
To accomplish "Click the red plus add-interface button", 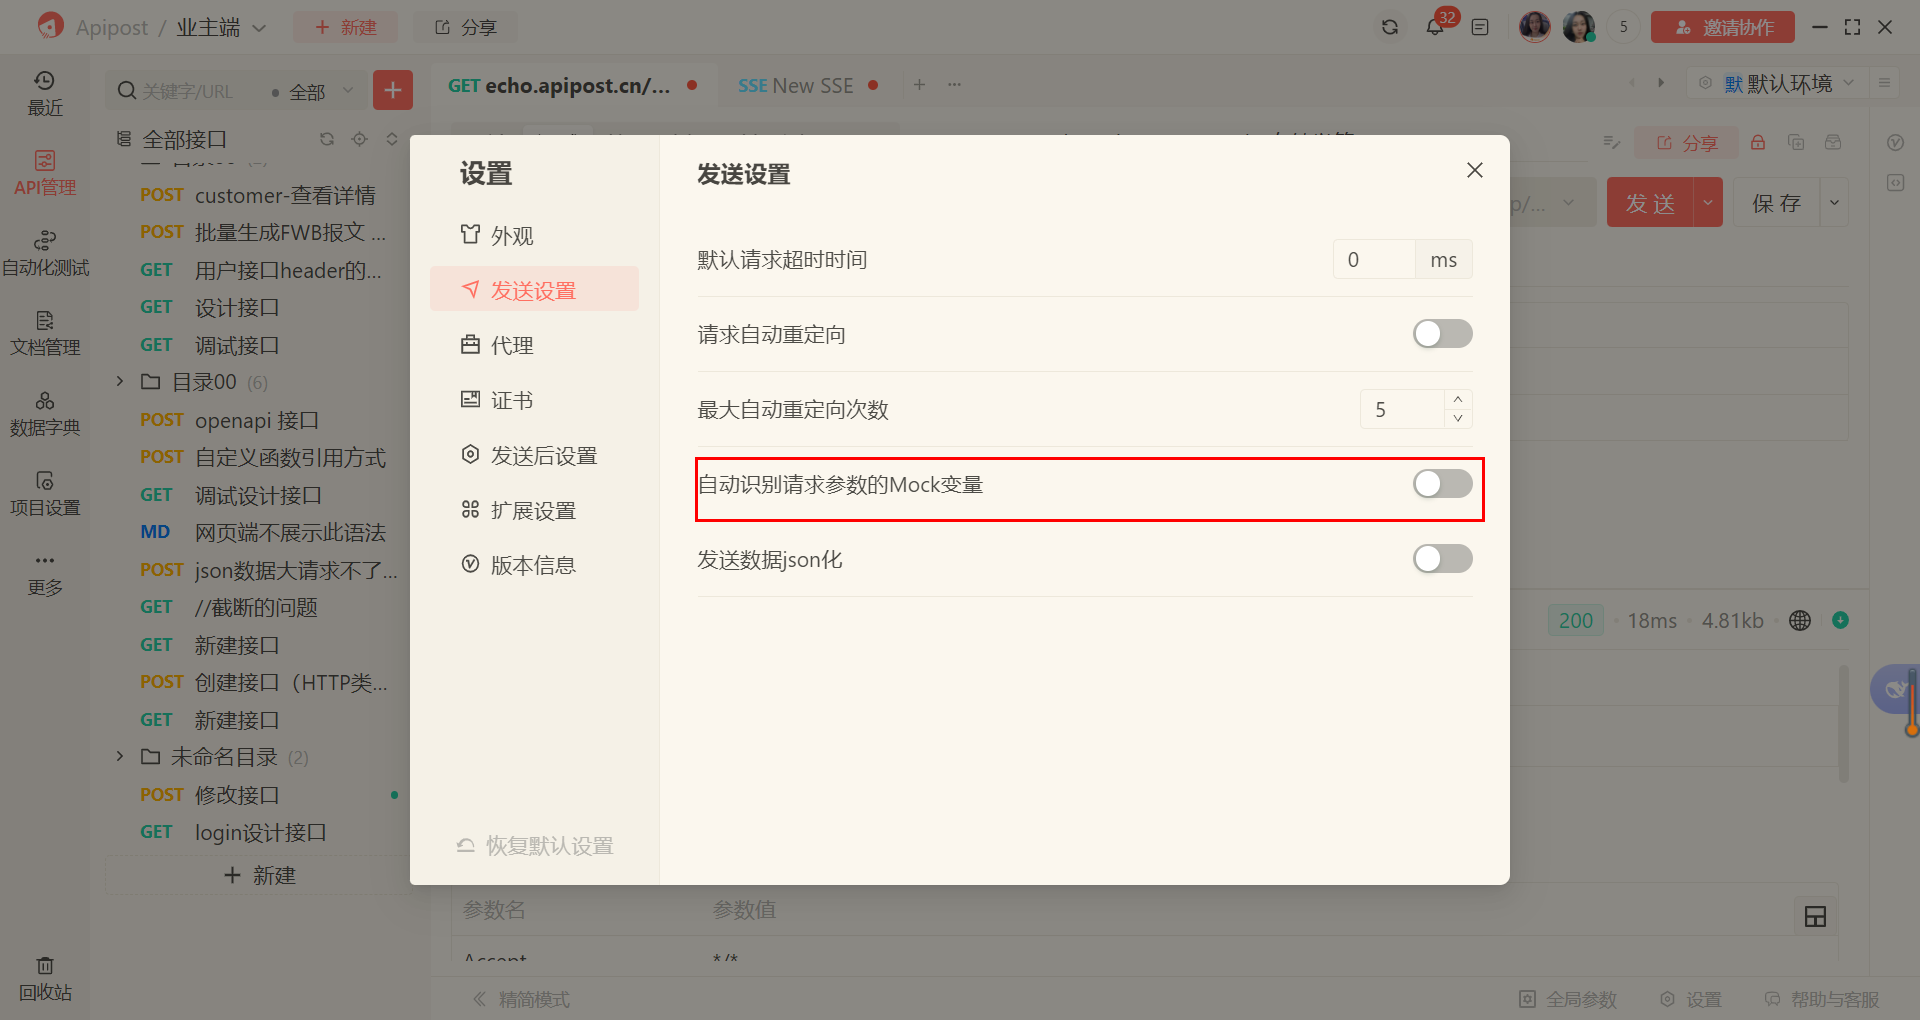I will pos(393,90).
